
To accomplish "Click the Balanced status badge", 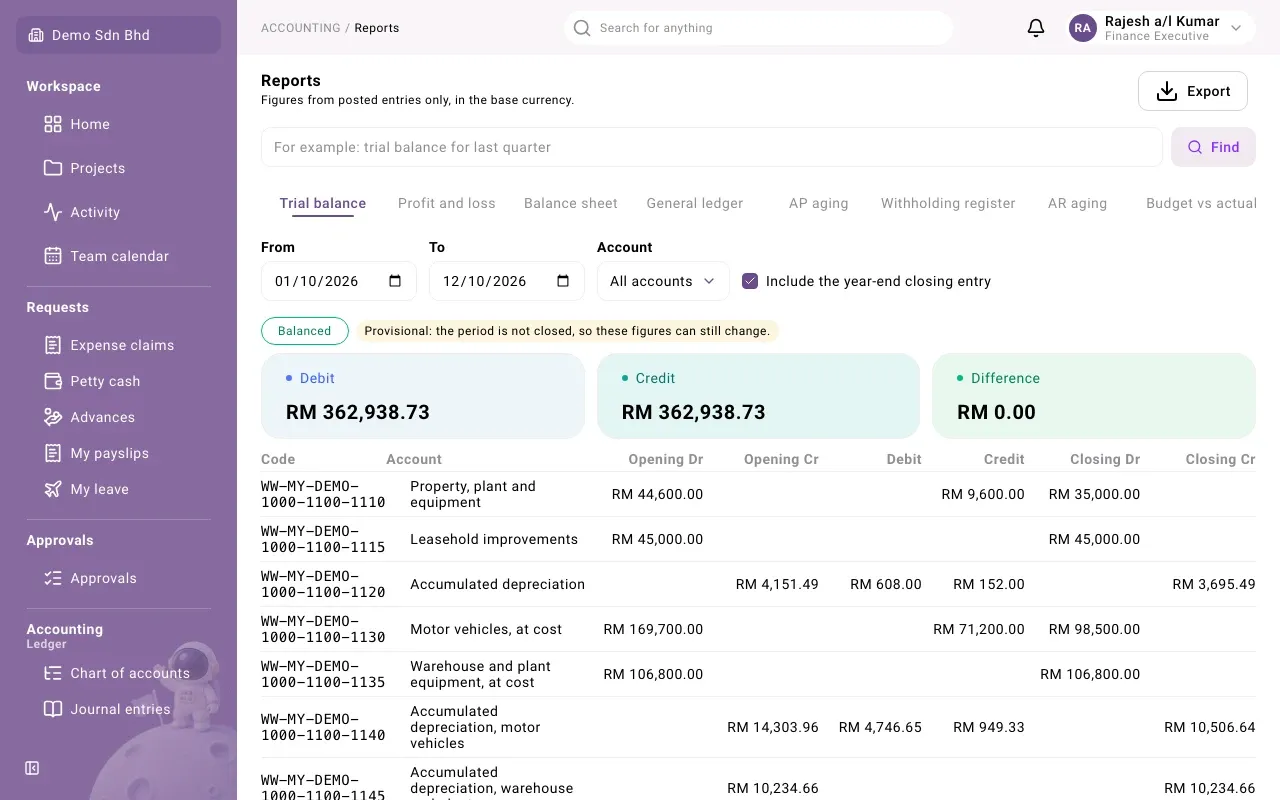I will click(305, 331).
